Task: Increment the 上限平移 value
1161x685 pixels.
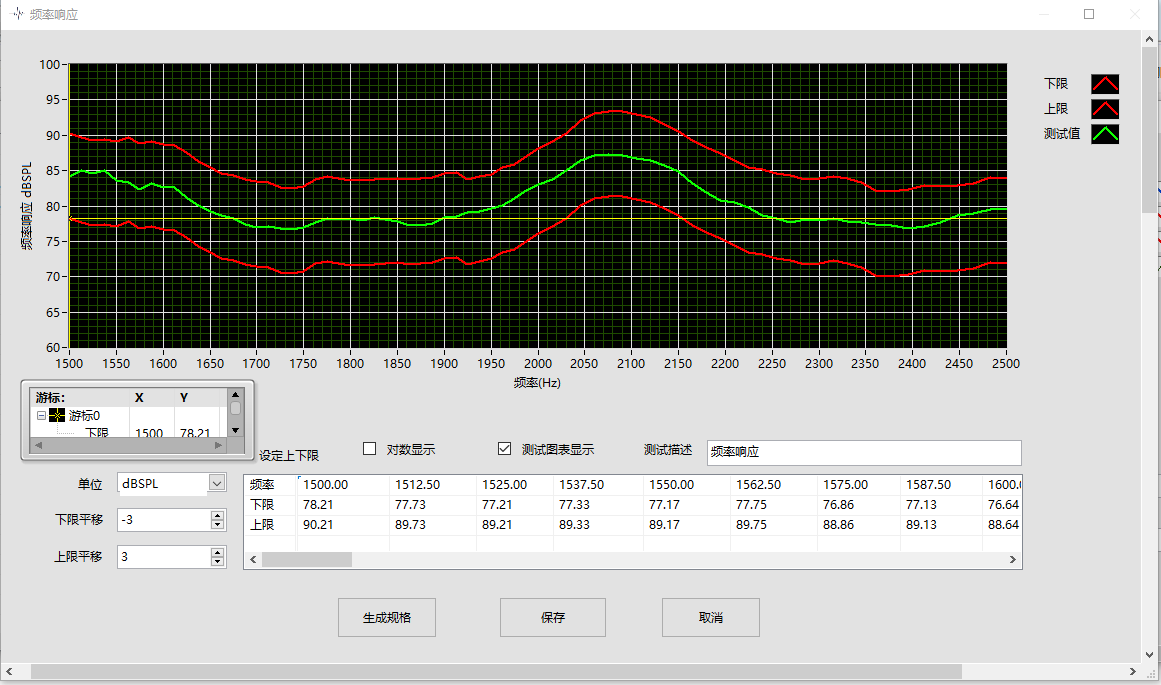Action: click(x=217, y=552)
